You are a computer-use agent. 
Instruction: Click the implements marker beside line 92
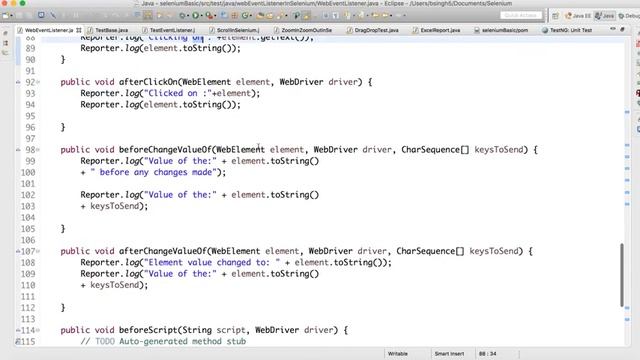(18, 82)
